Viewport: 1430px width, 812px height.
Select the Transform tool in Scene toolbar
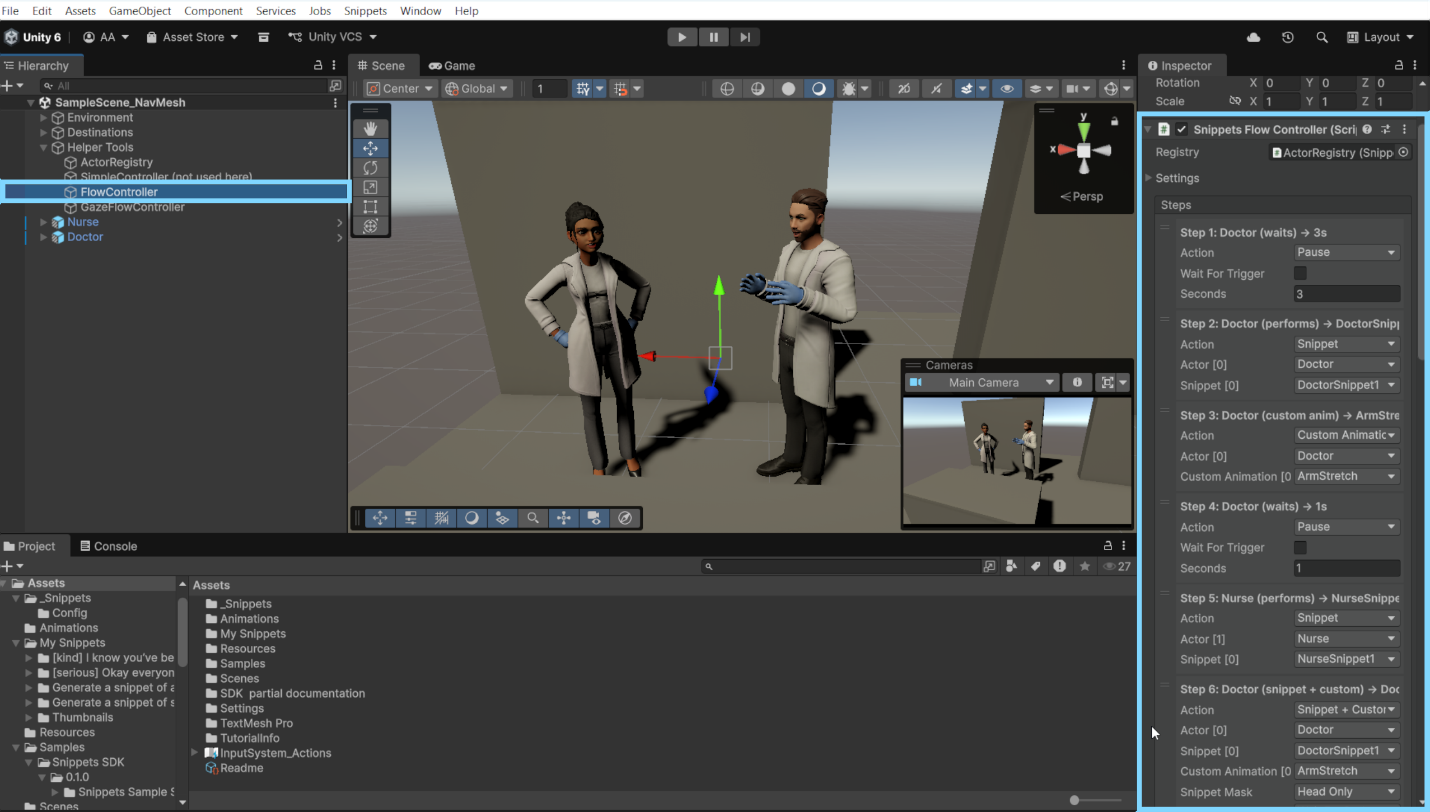370,226
